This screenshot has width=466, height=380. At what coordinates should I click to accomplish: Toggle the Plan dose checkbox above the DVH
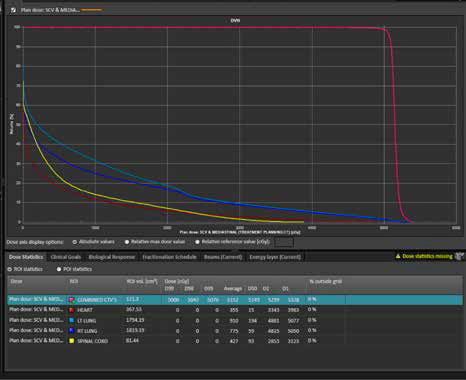tap(13, 10)
